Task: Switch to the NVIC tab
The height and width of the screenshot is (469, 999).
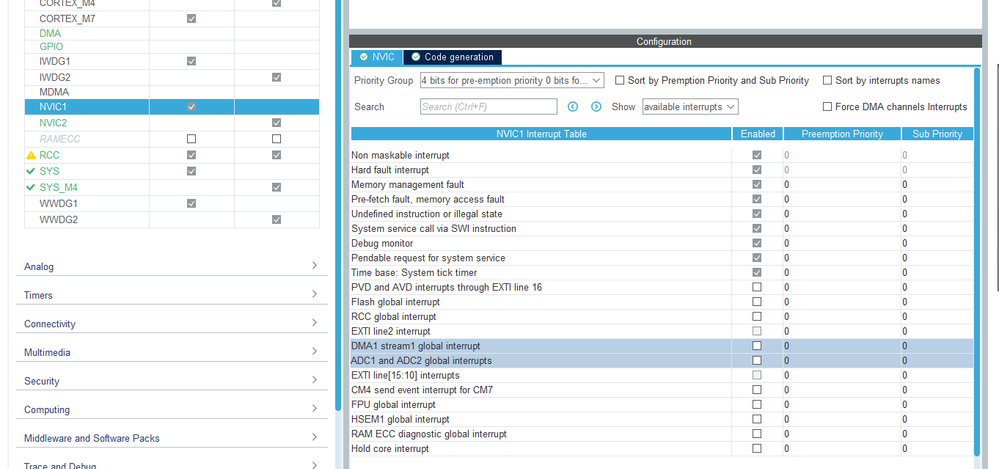Action: tap(377, 57)
